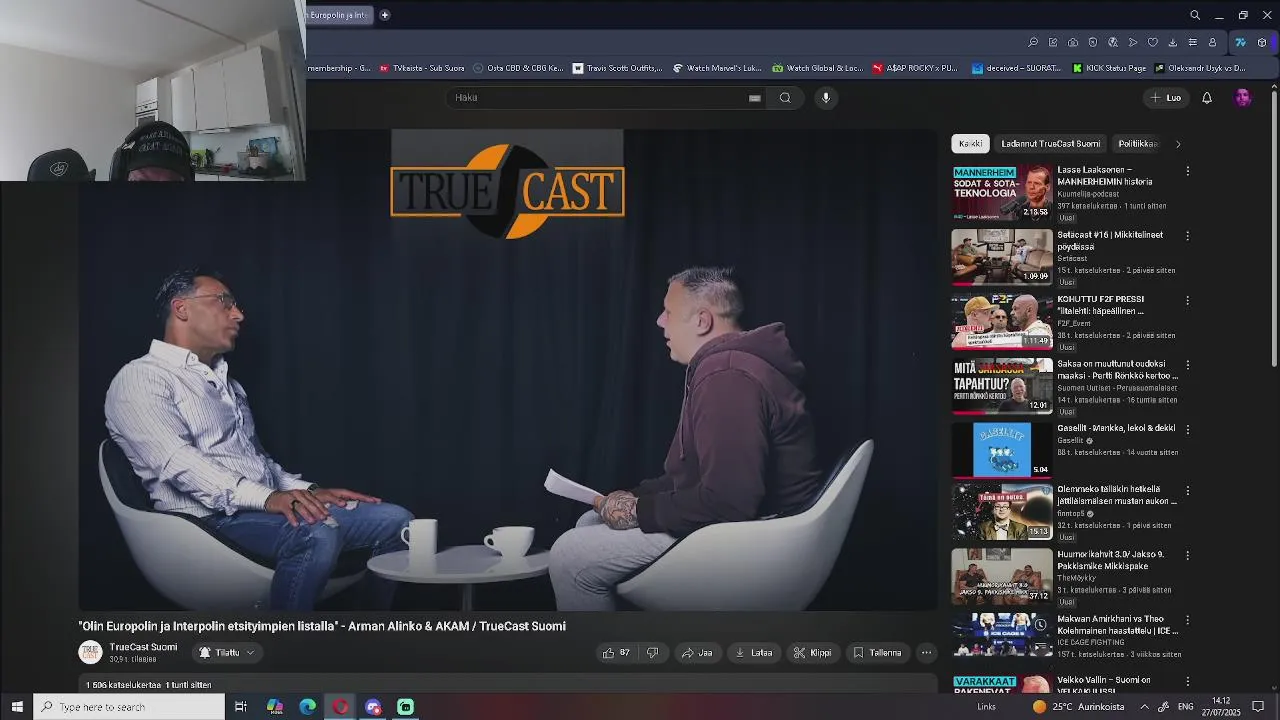The image size is (1280, 720).
Task: Open the ENG language indicator in system tray
Action: point(1185,707)
